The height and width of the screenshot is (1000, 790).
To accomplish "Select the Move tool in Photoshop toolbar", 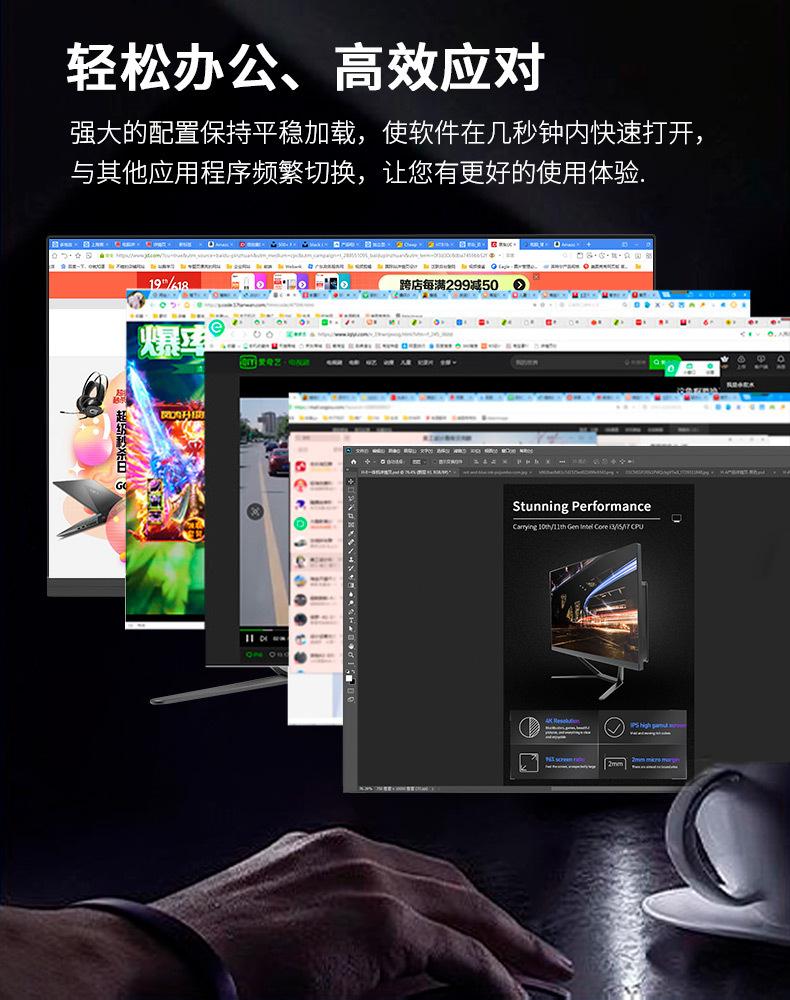I will [351, 481].
